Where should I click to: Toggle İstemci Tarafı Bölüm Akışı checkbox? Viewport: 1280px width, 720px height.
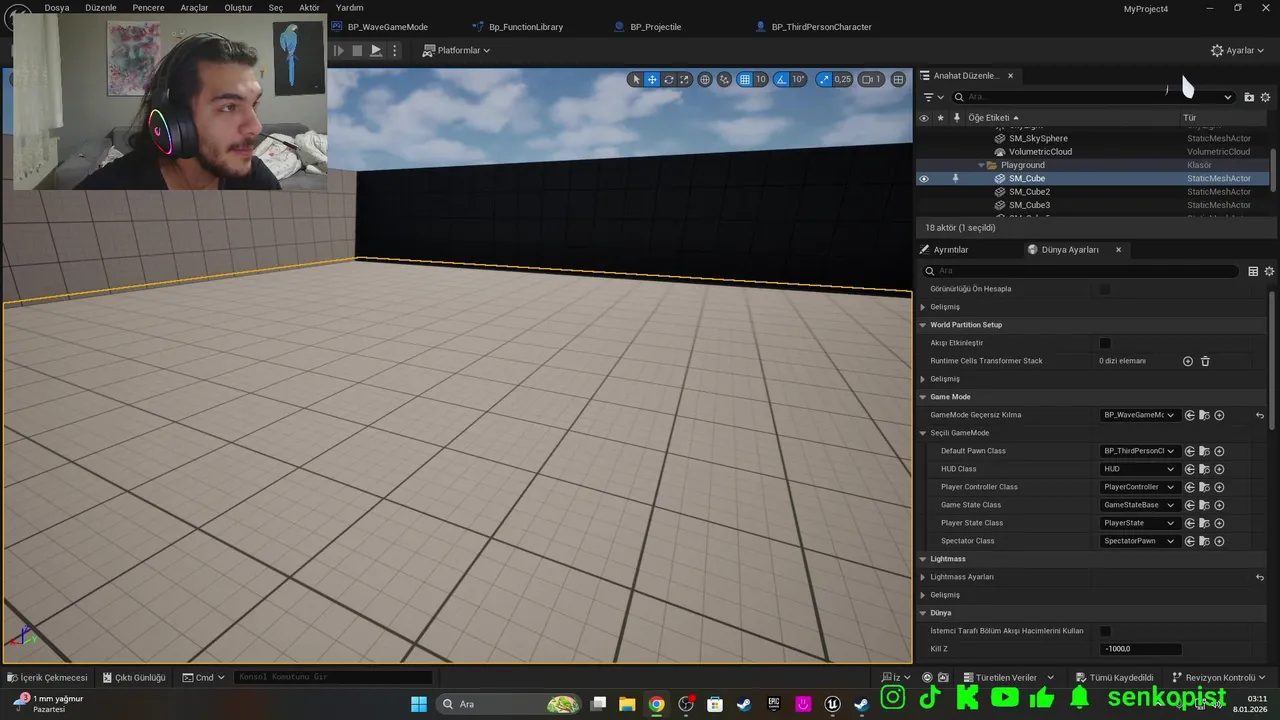point(1105,631)
